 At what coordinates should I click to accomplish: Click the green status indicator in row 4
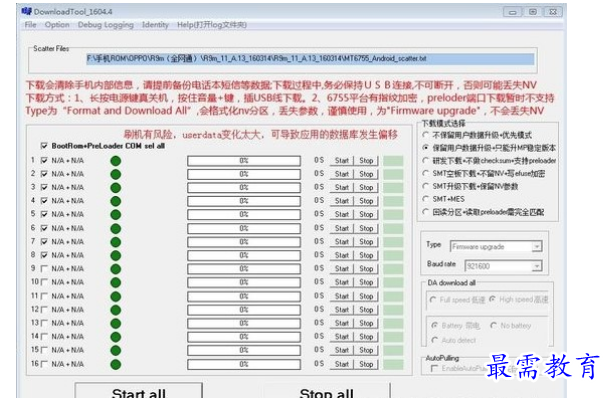[116, 201]
